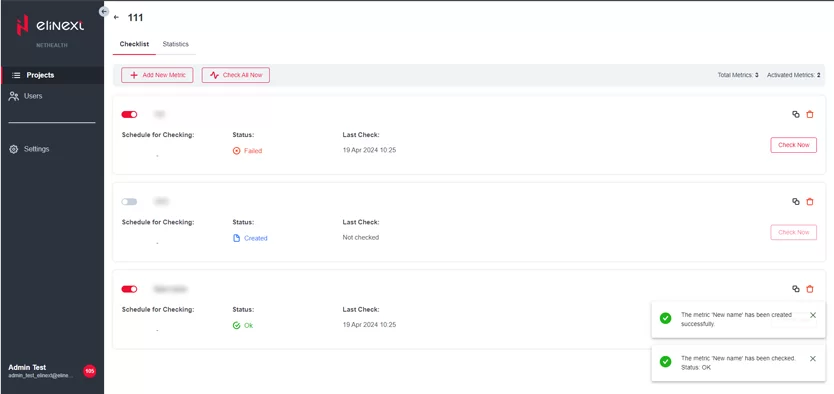
Task: Click the Failed metric's last check date
Action: tap(369, 150)
